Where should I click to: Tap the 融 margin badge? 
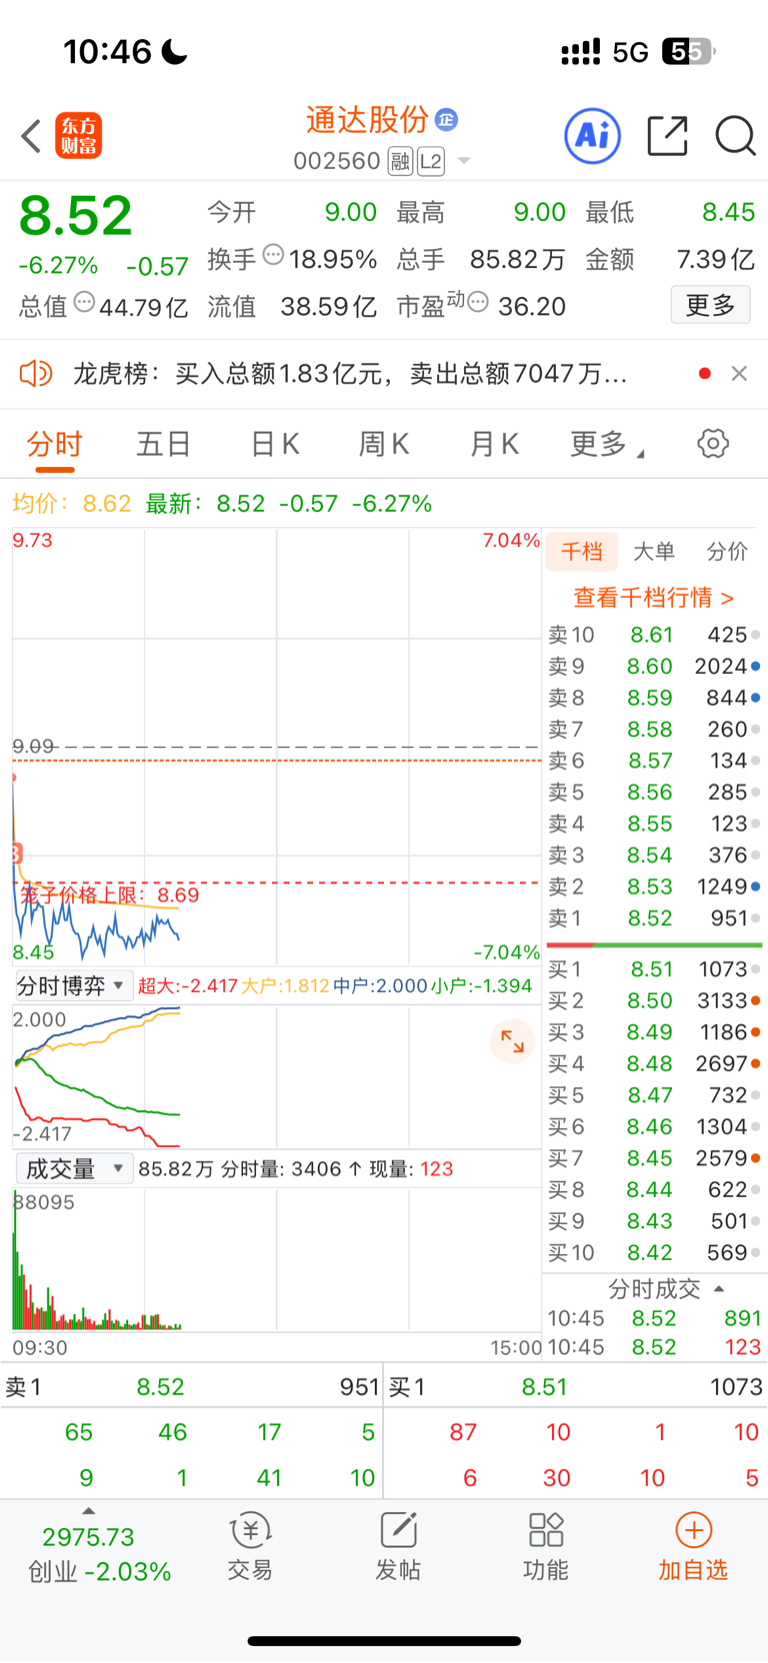click(x=400, y=161)
